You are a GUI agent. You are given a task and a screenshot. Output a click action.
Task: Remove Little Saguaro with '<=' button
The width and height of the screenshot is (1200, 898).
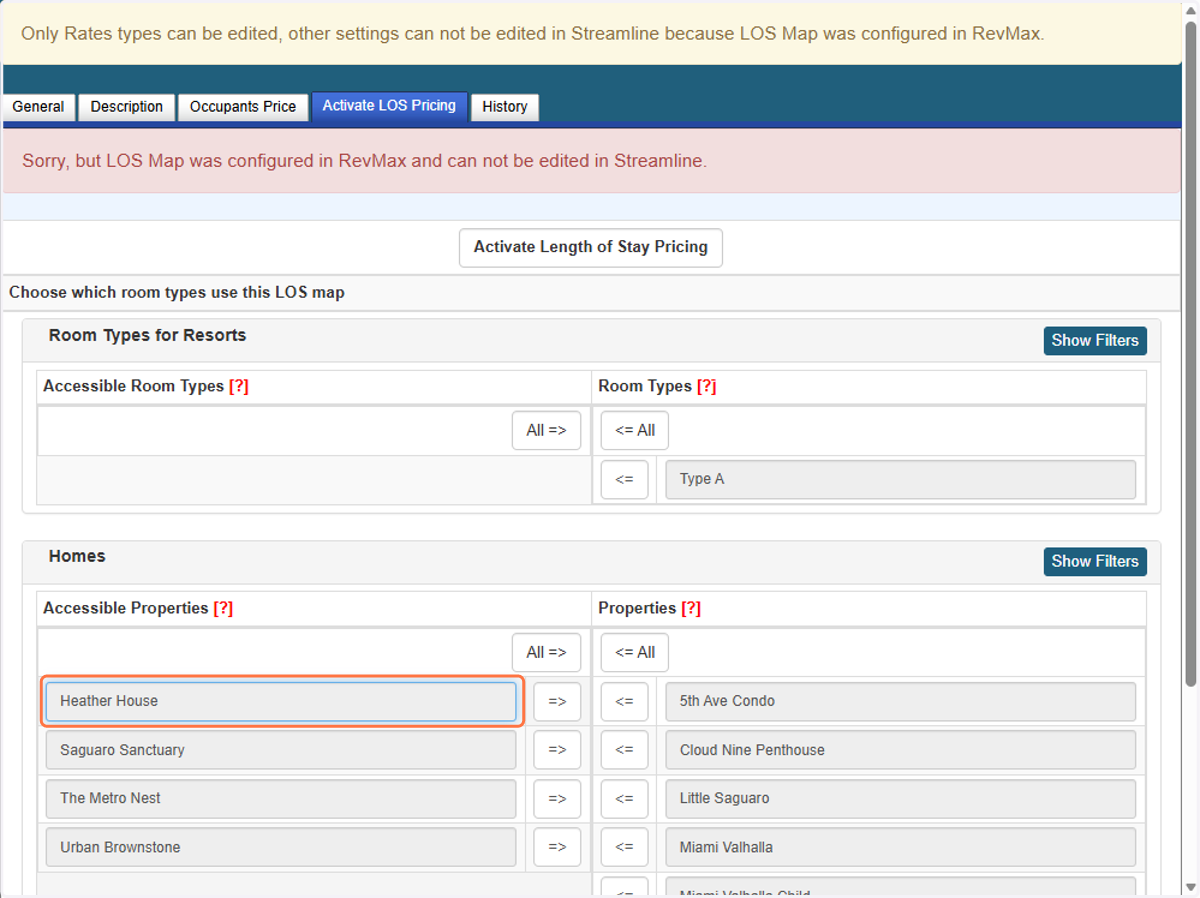[x=625, y=798]
